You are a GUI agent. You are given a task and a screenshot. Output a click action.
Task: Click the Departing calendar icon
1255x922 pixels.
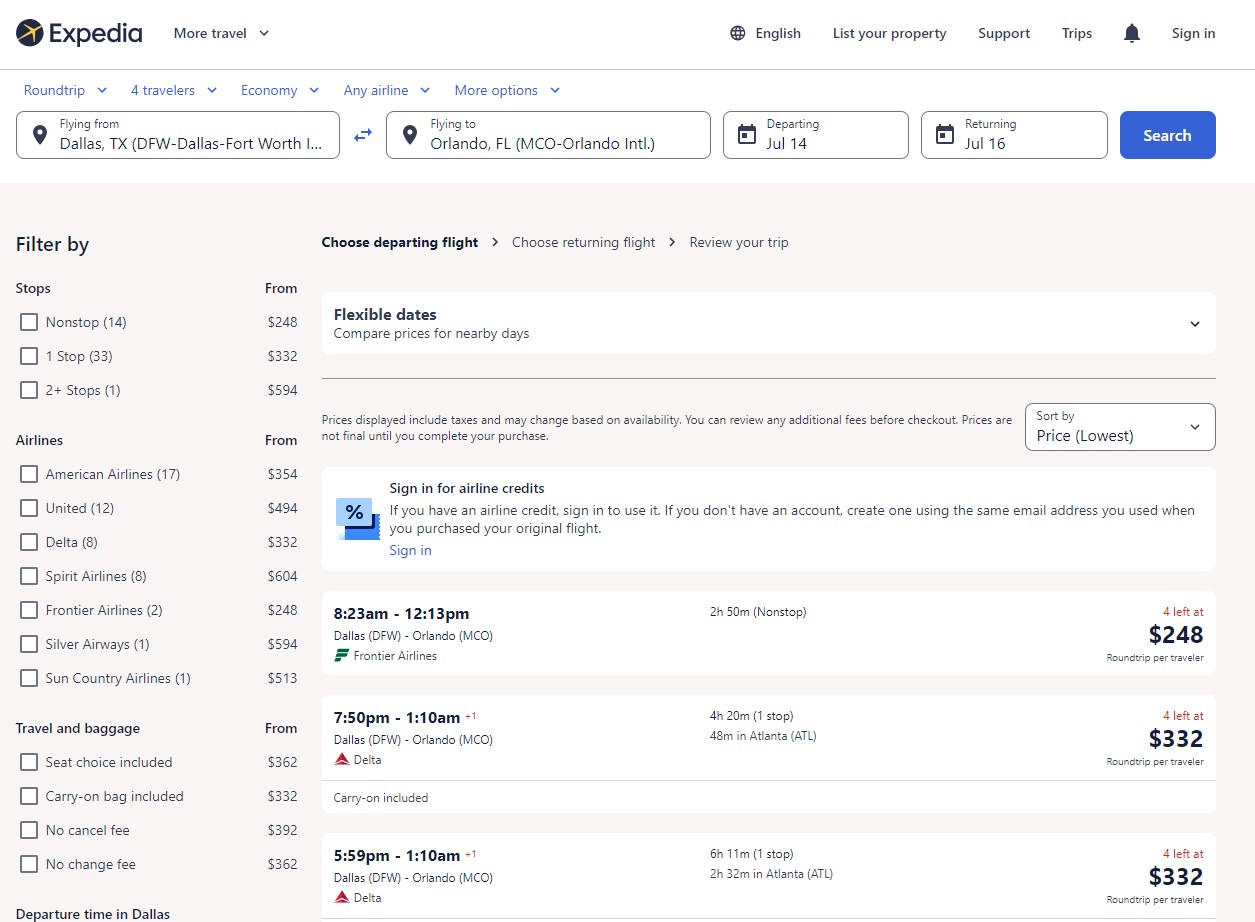tap(746, 134)
